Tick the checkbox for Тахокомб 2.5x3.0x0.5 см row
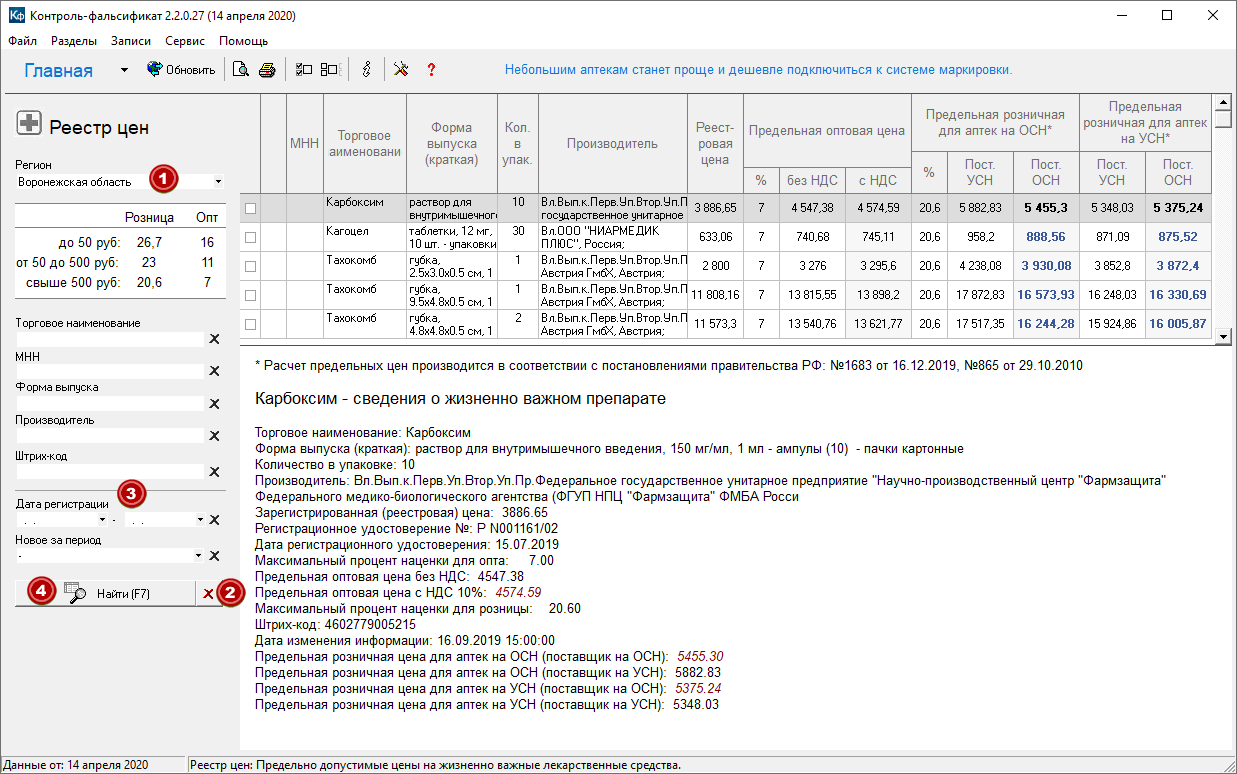 250,266
